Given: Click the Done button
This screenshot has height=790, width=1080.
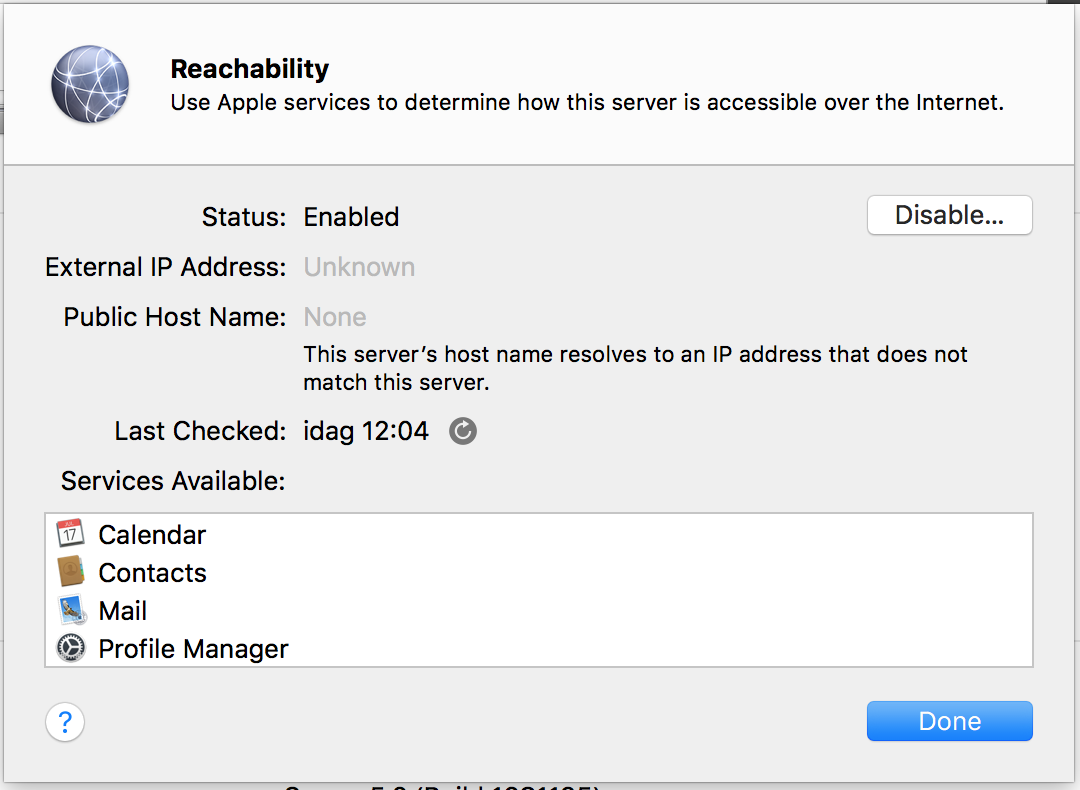Looking at the screenshot, I should pyautogui.click(x=949, y=721).
